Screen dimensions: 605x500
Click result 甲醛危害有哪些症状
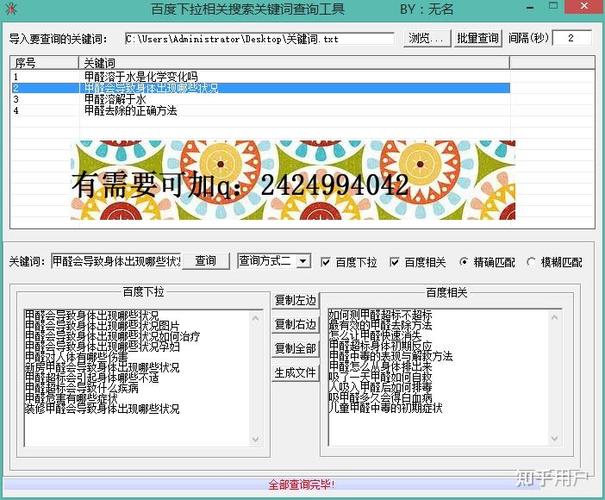click(71, 398)
